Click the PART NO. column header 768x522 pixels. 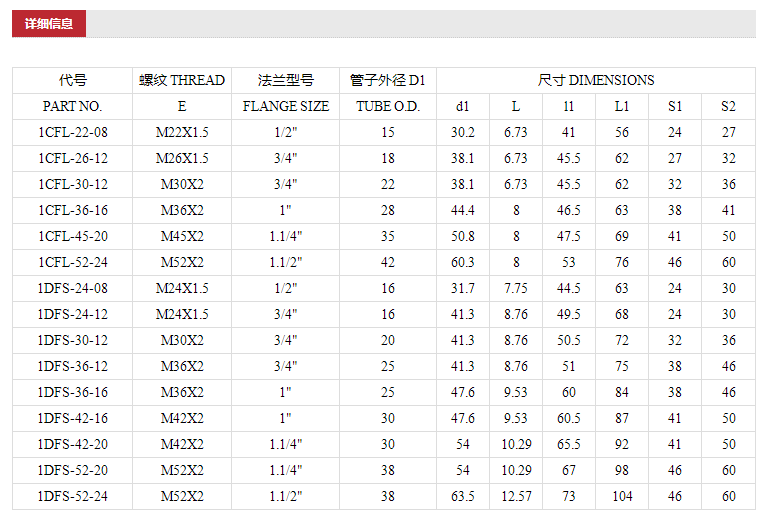point(72,106)
